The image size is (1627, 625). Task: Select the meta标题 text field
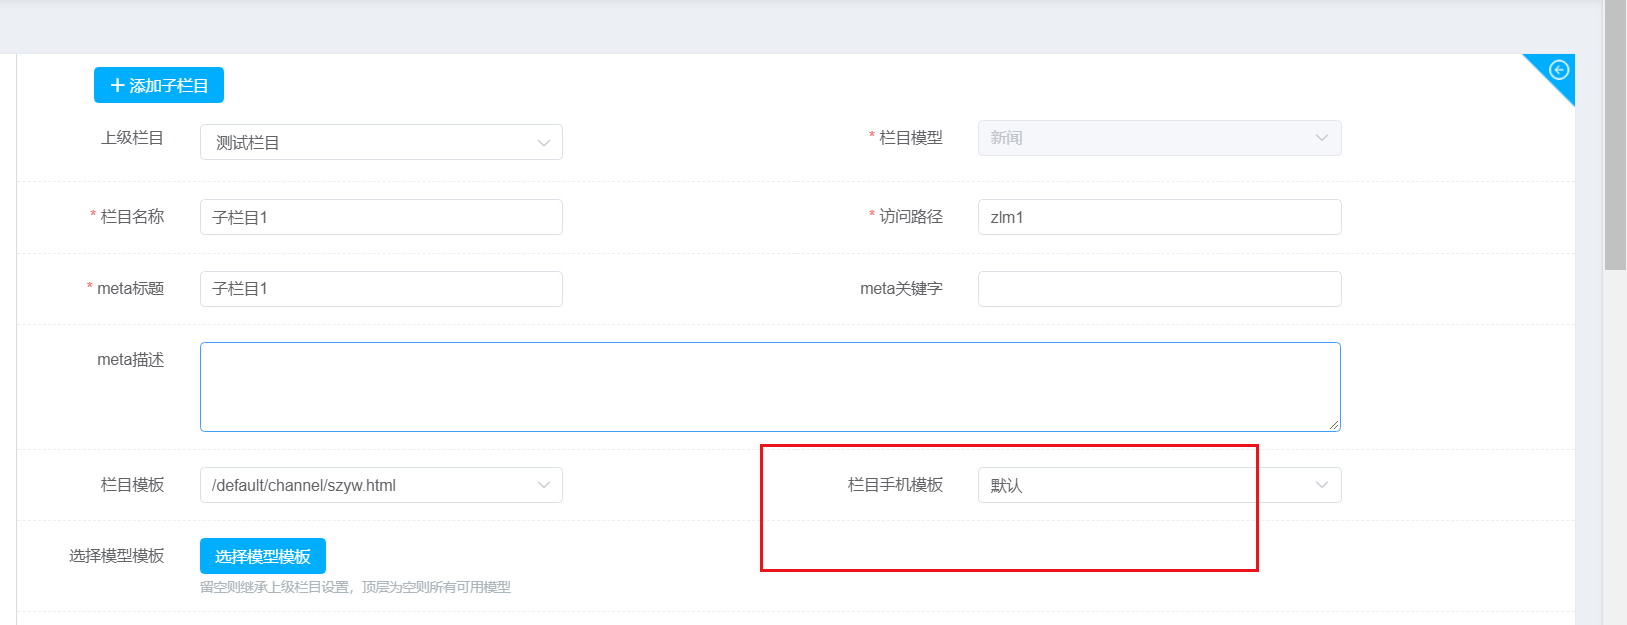[381, 289]
